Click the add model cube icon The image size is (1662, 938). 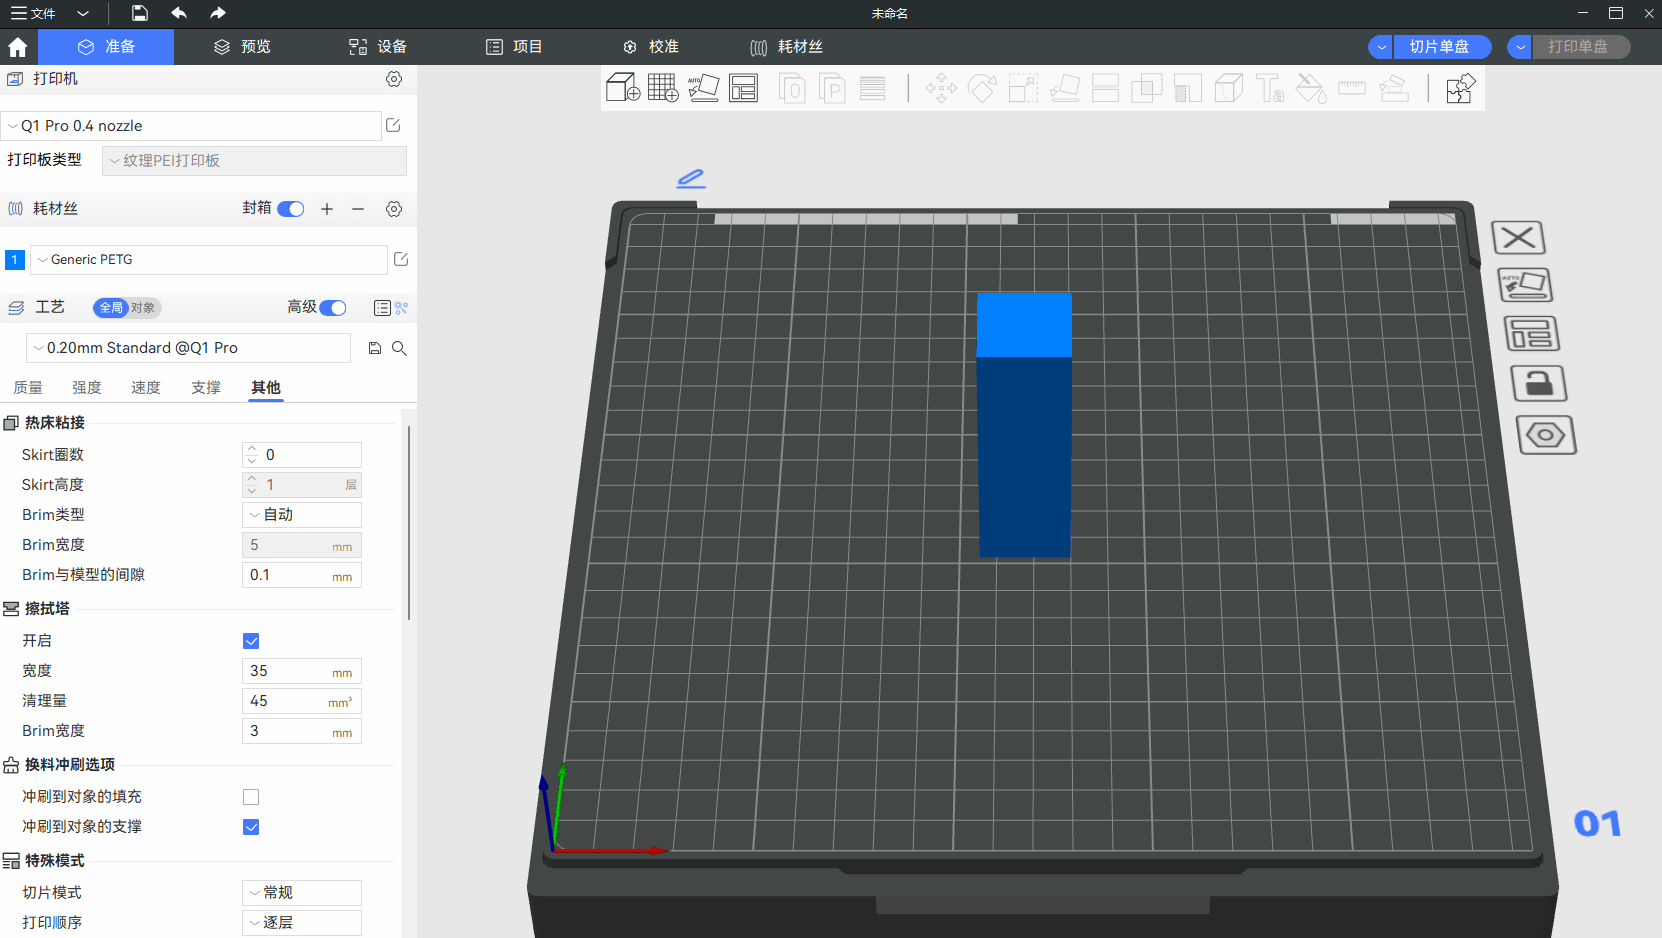click(x=622, y=88)
